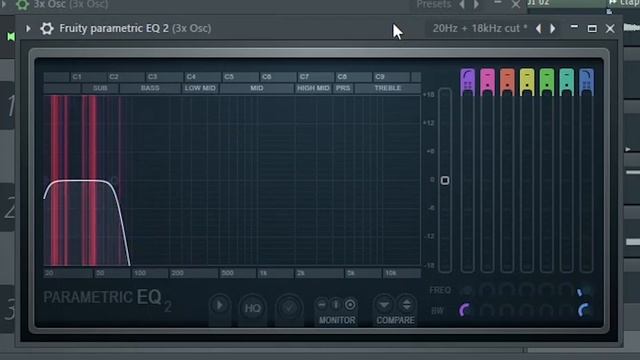The image size is (640, 360).
Task: Click the COMPARE swap arrows button
Action: point(407,304)
